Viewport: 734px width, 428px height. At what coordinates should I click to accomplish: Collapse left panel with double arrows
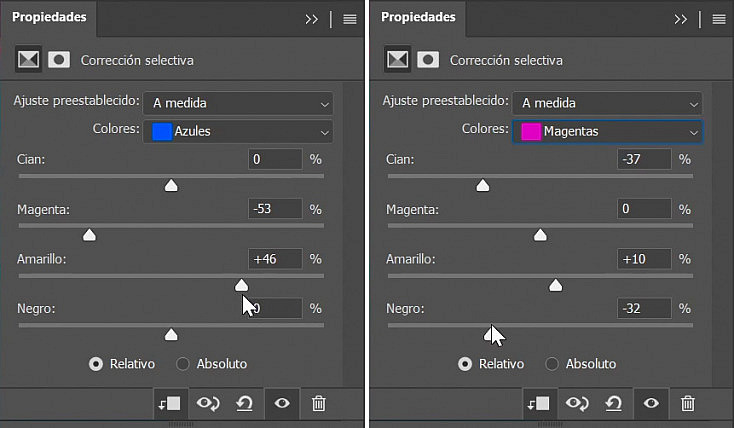coord(311,19)
